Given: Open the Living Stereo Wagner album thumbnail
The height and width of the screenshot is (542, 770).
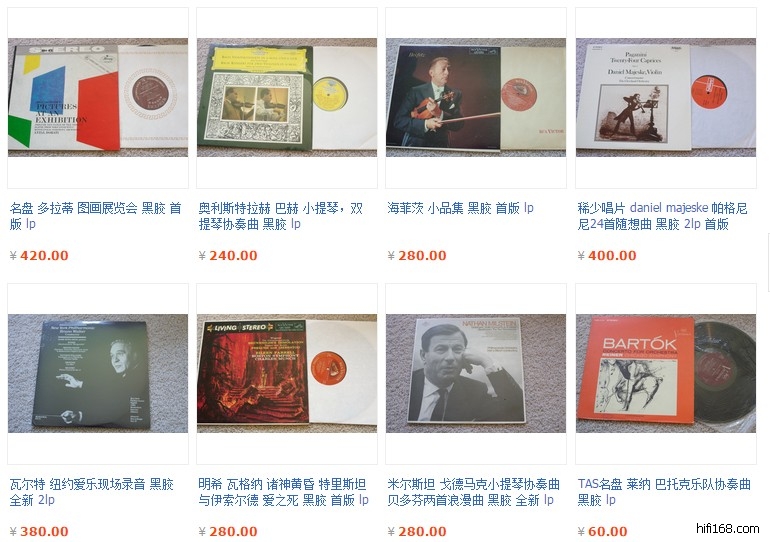Looking at the screenshot, I should 287,374.
